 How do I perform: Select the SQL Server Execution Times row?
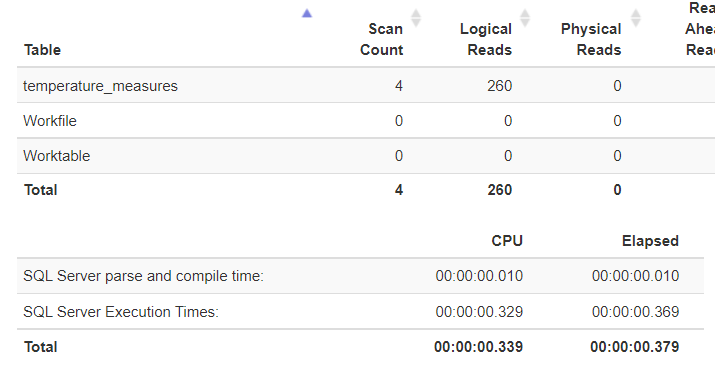[x=360, y=311]
